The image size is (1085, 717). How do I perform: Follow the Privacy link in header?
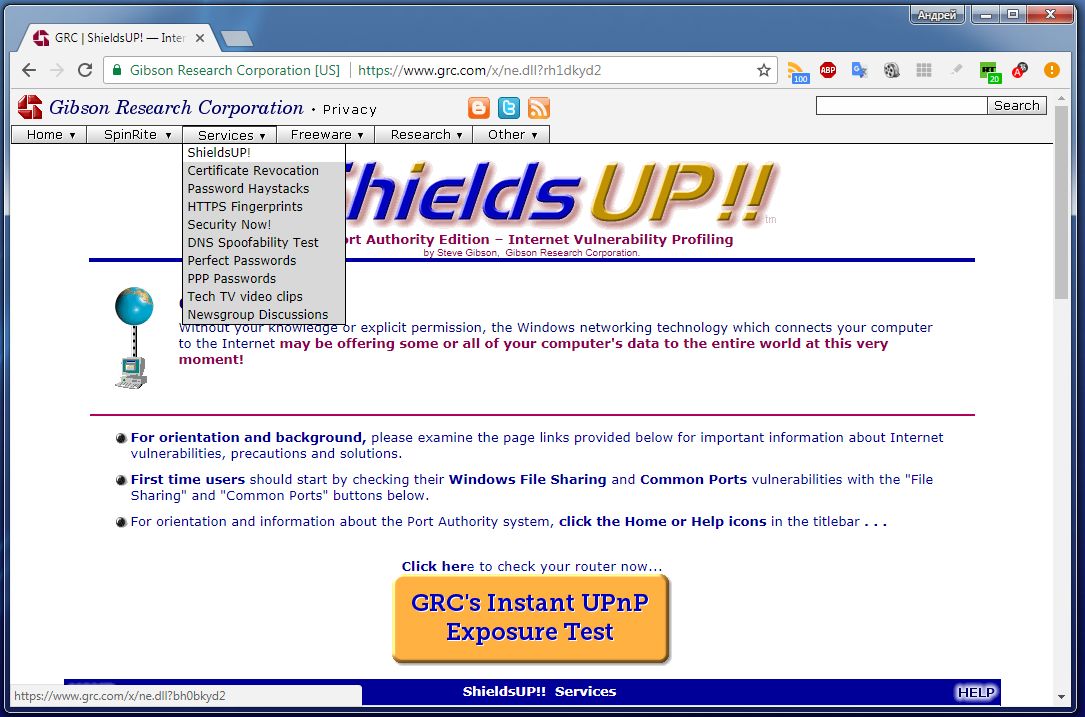coord(349,109)
